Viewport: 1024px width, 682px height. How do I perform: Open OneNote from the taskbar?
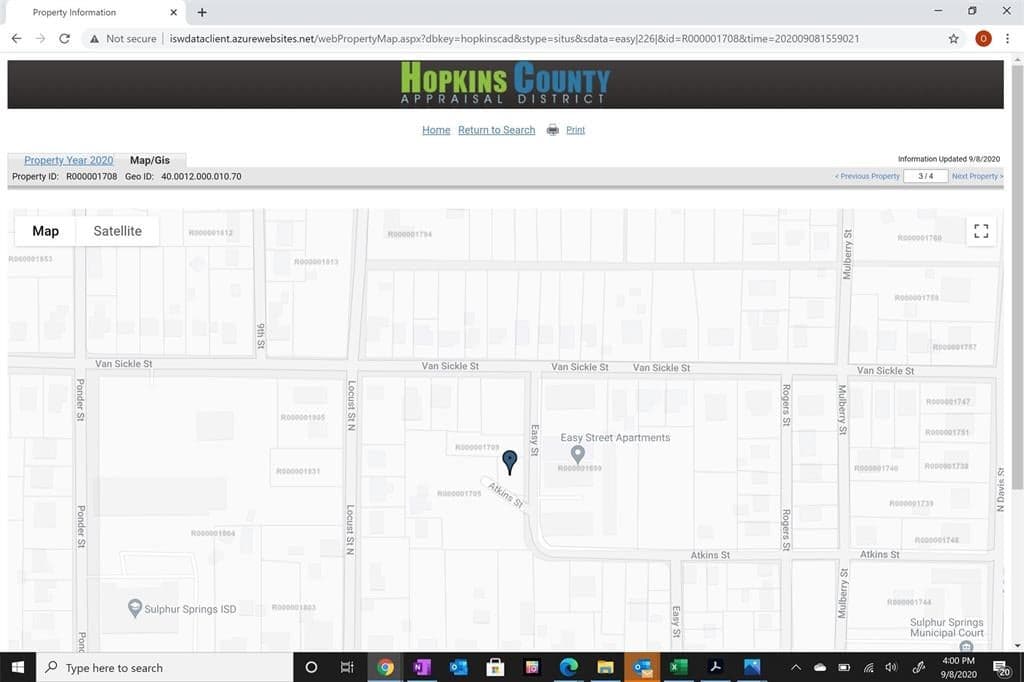(x=422, y=667)
